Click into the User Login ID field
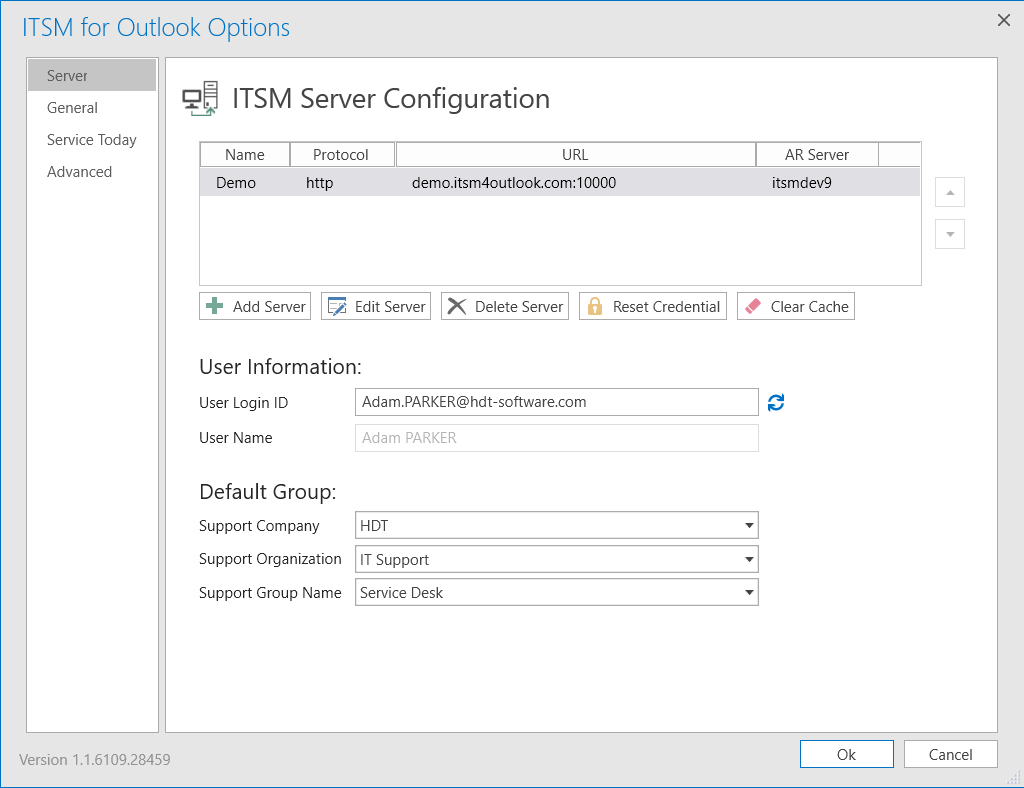 (556, 402)
